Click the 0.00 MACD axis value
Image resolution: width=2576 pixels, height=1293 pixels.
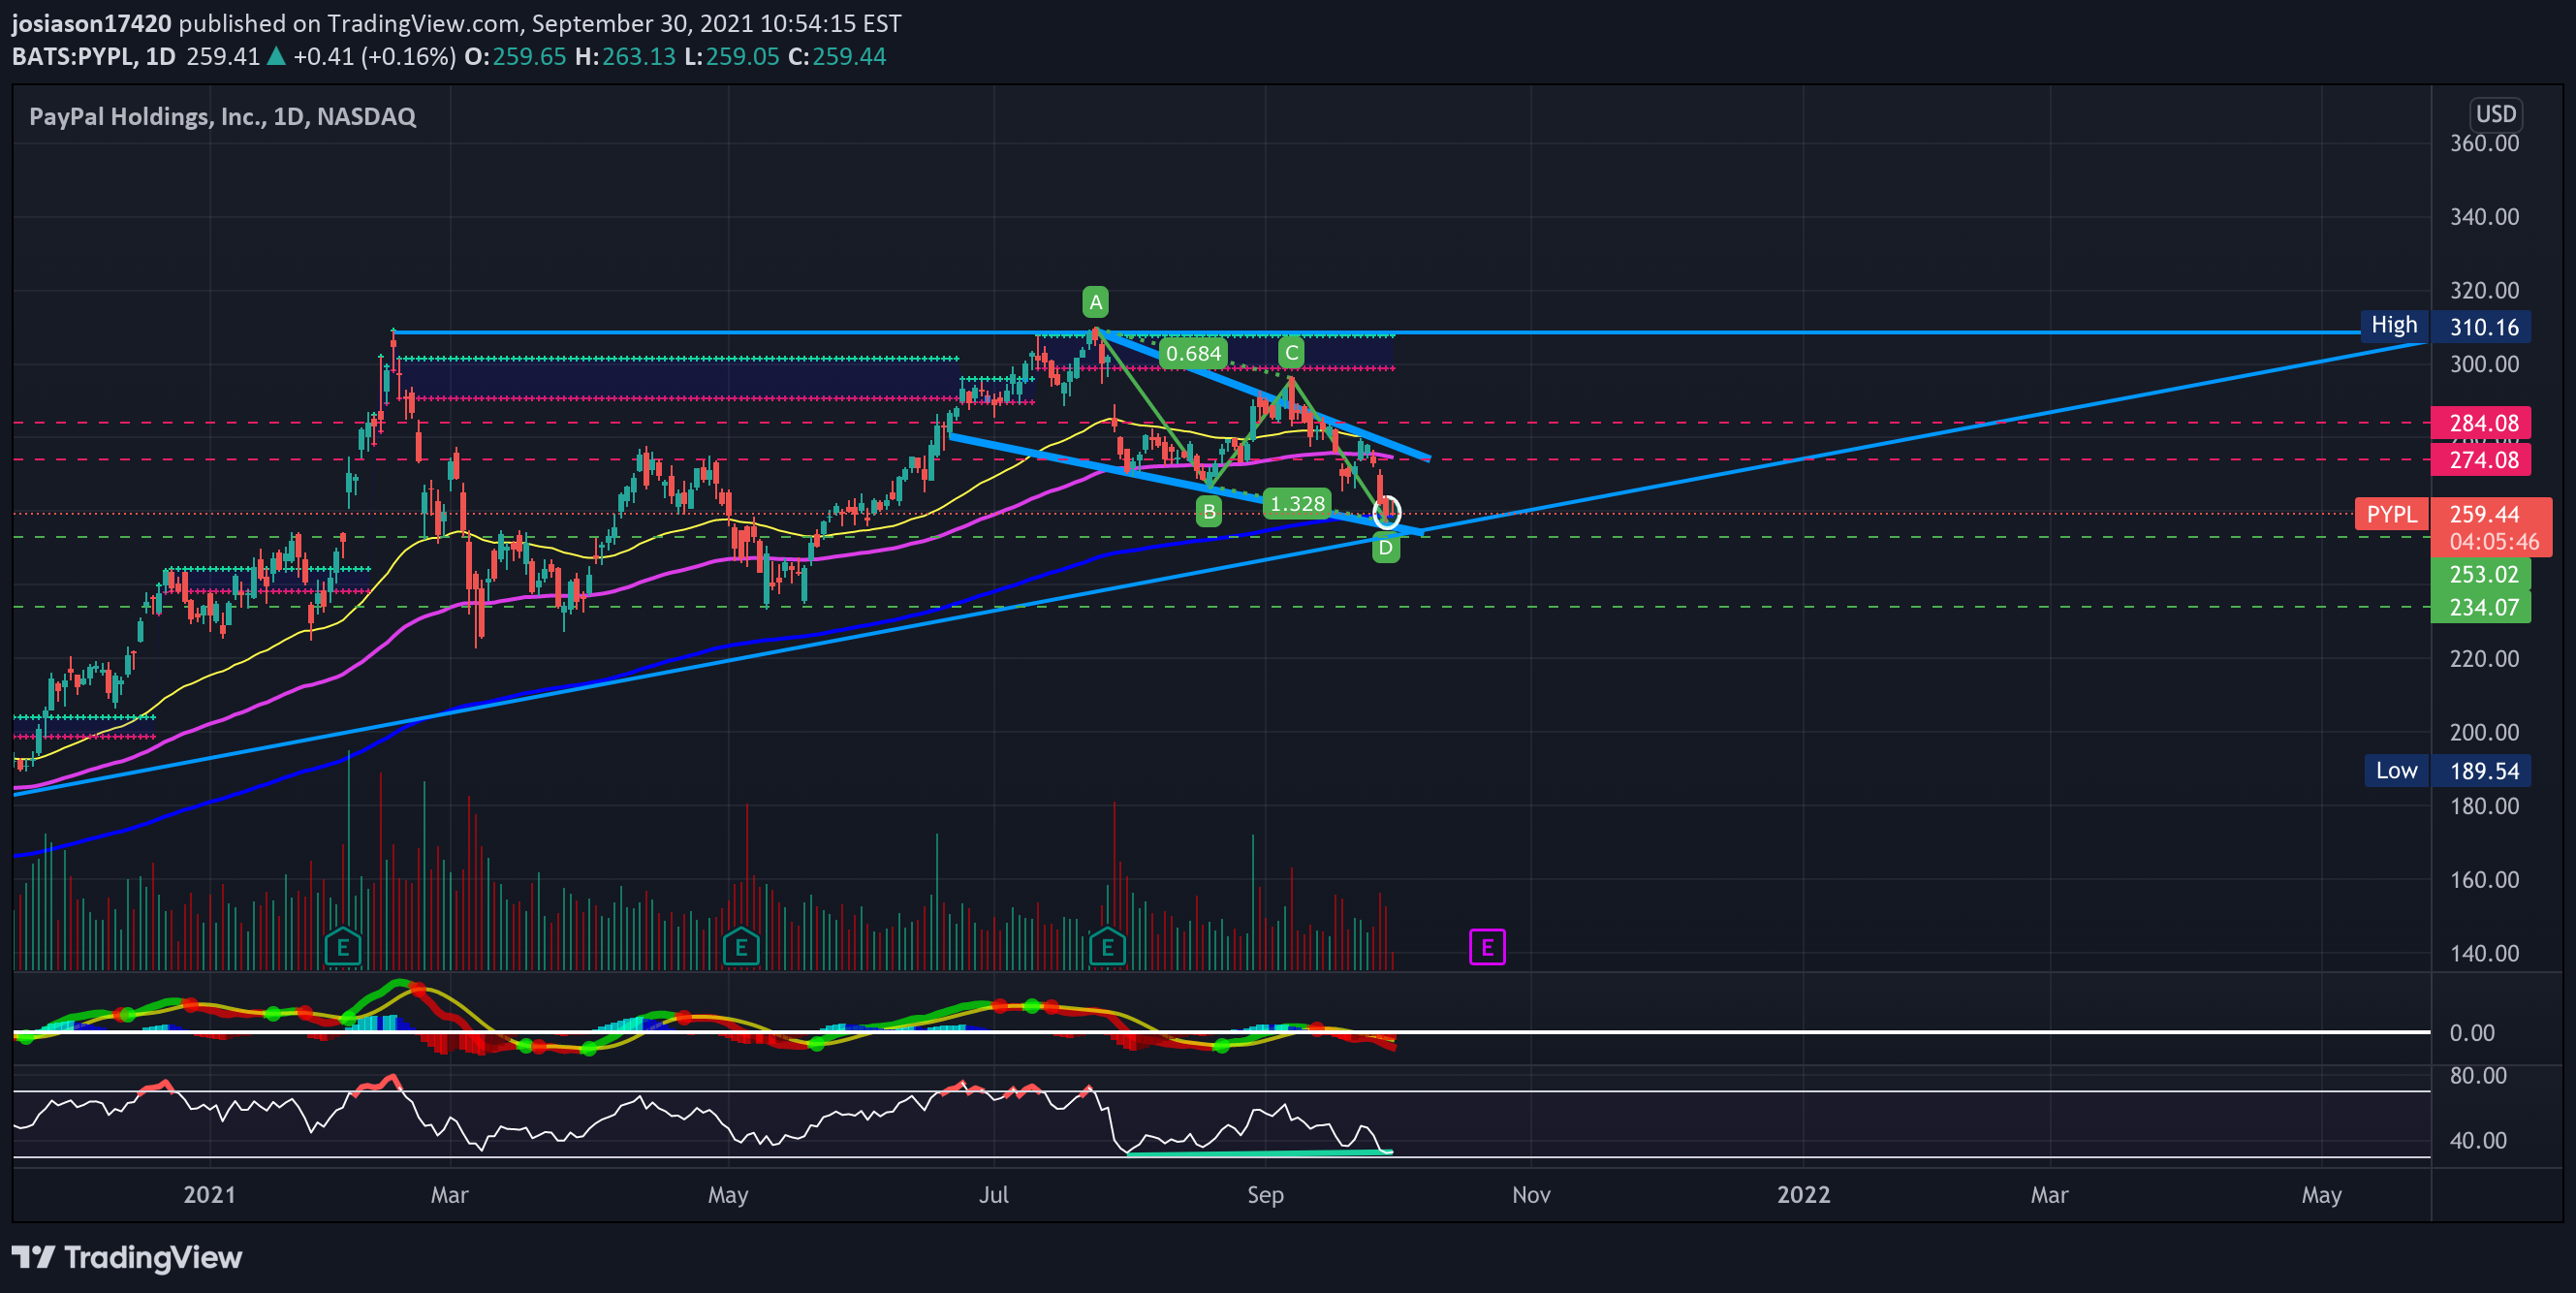pos(2472,1032)
